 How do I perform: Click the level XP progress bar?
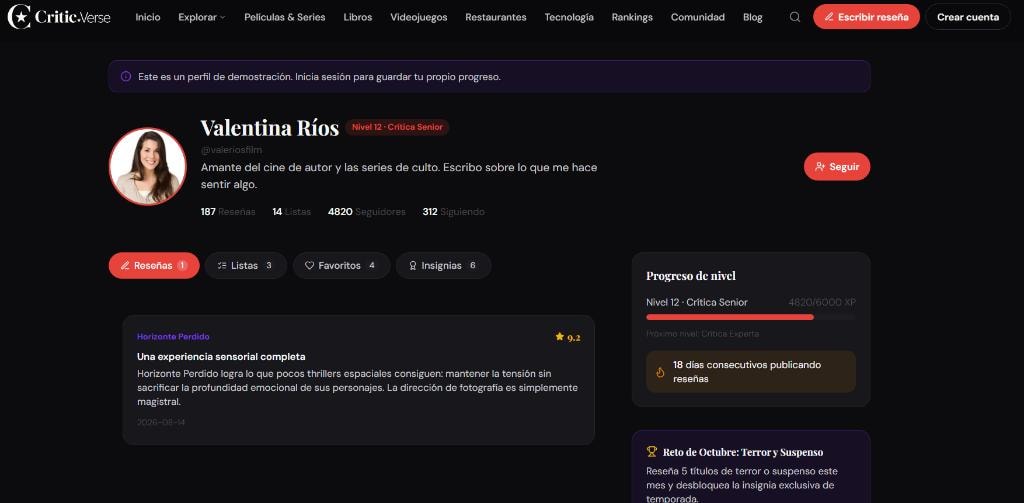coord(750,317)
